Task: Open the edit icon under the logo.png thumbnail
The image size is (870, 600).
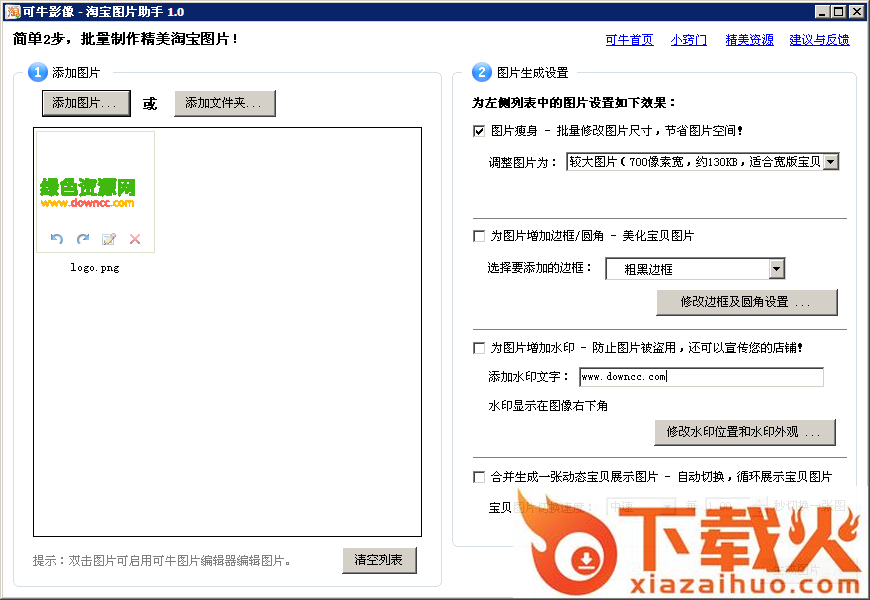Action: pos(109,239)
